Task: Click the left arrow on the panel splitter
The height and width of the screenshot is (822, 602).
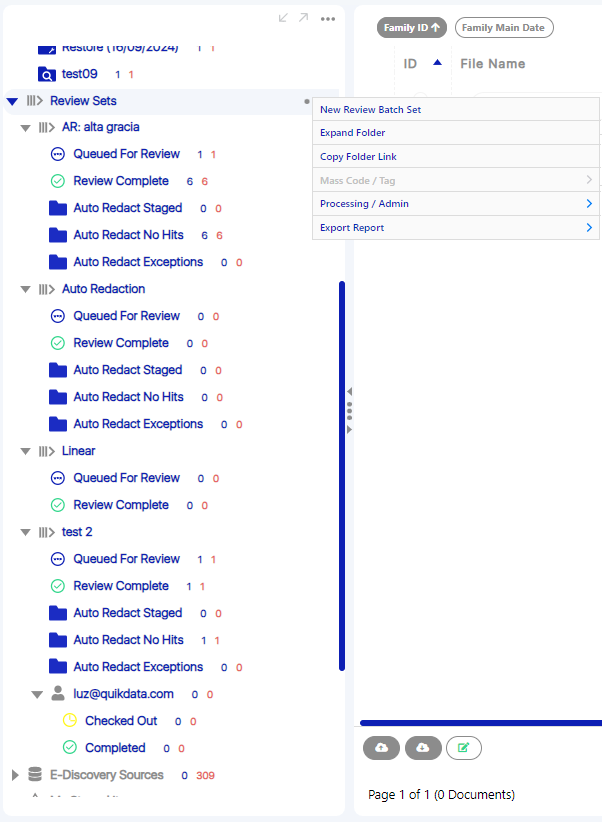Action: pyautogui.click(x=349, y=392)
